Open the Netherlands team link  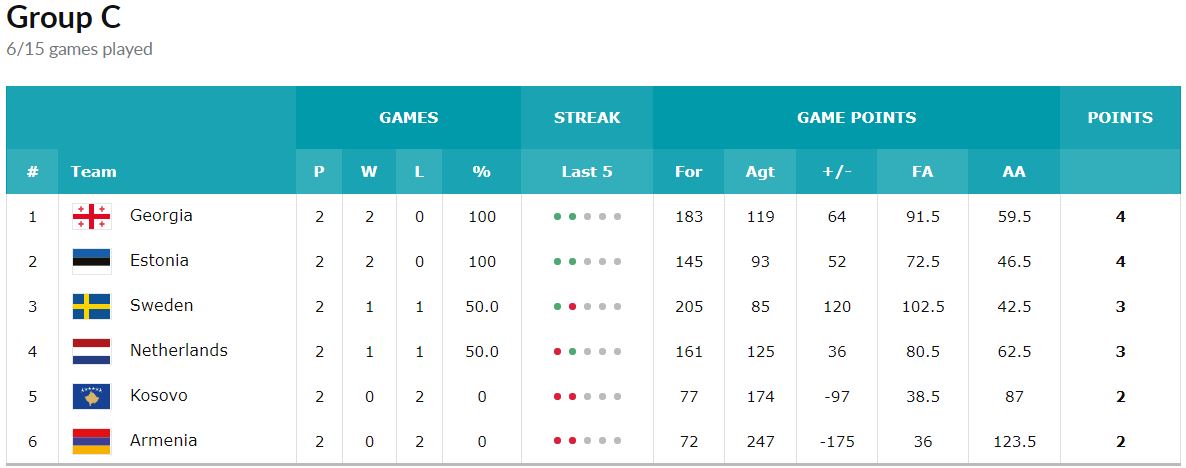pyautogui.click(x=179, y=351)
